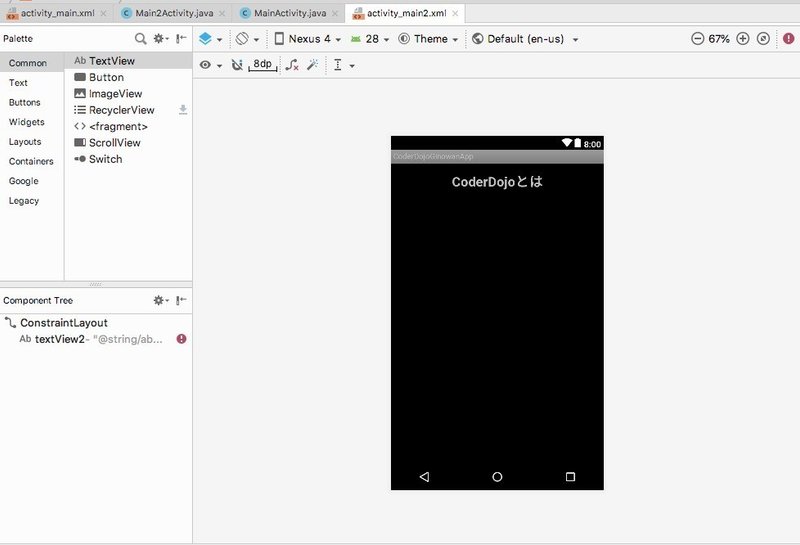Pick ScrollView widget from palette
This screenshot has width=800, height=545.
[129, 142]
